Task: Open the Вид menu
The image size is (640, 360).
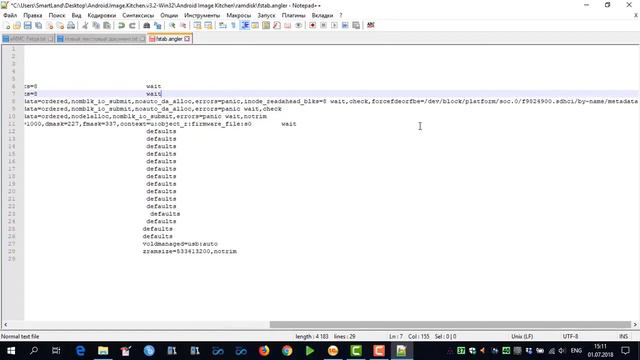Action: tap(76, 15)
